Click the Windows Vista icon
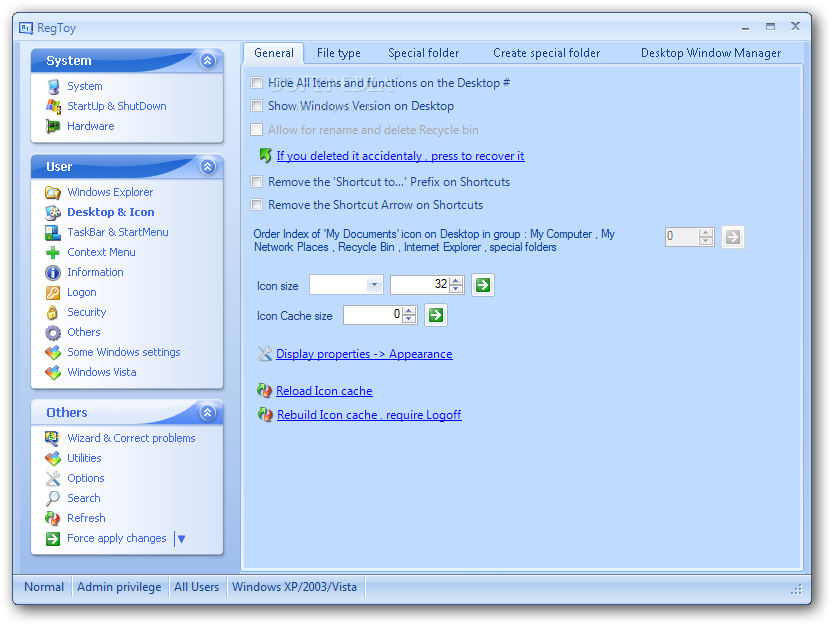The height and width of the screenshot is (625, 832). click(53, 372)
